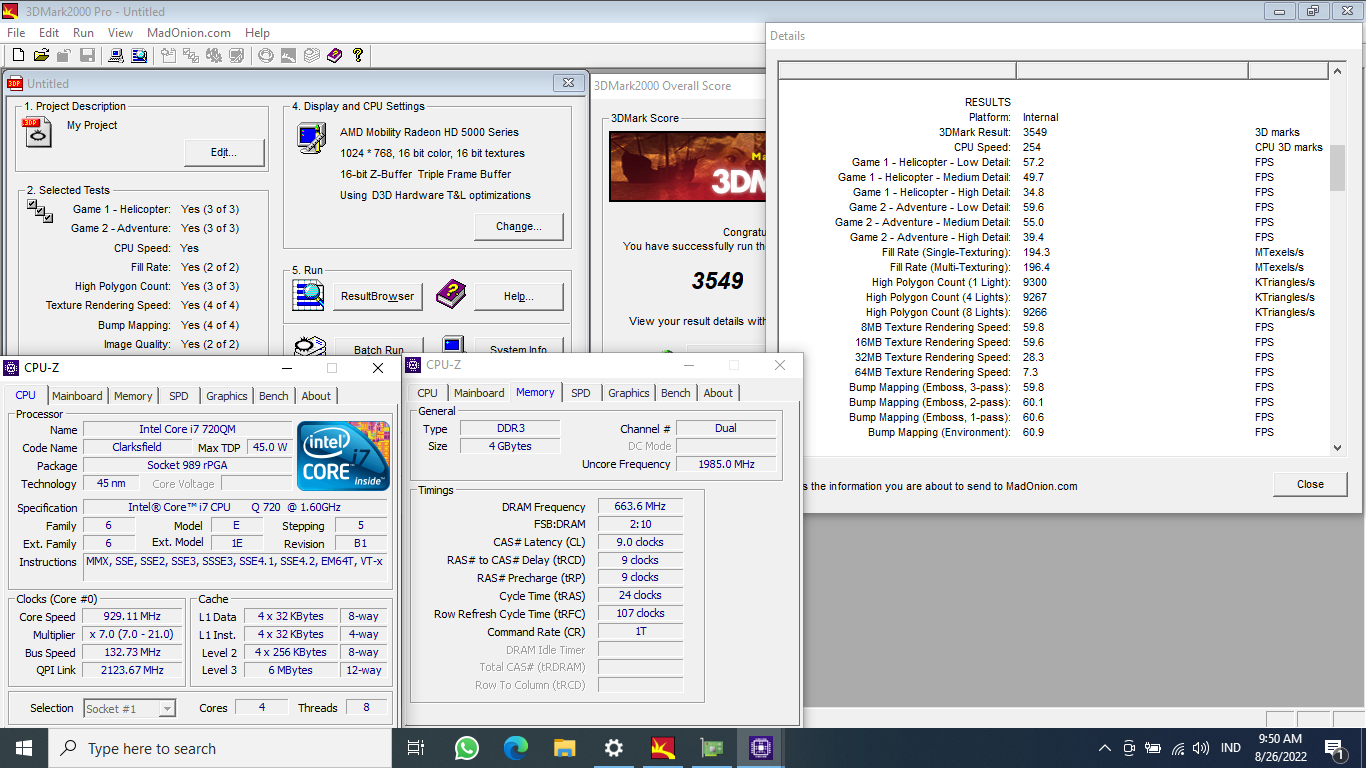Image resolution: width=1366 pixels, height=768 pixels.
Task: Click the New project toolbar icon
Action: pyautogui.click(x=18, y=55)
